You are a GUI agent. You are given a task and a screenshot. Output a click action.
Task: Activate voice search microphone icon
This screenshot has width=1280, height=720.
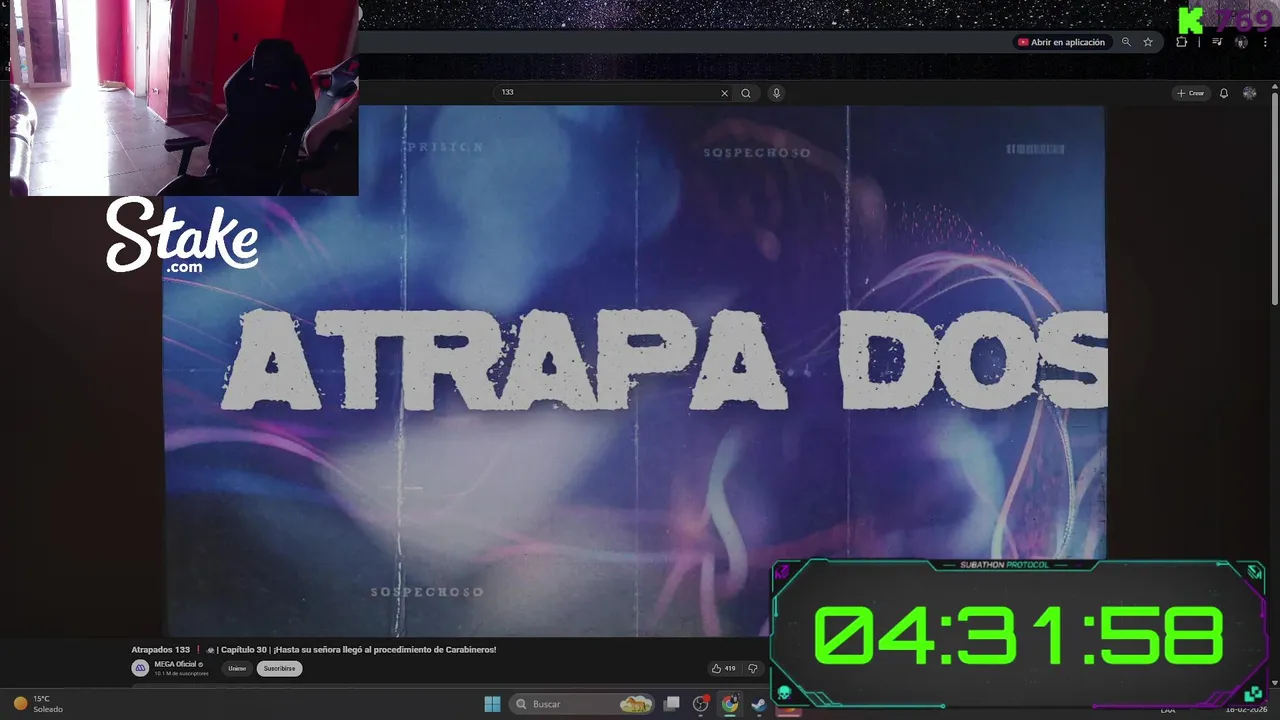(x=776, y=93)
